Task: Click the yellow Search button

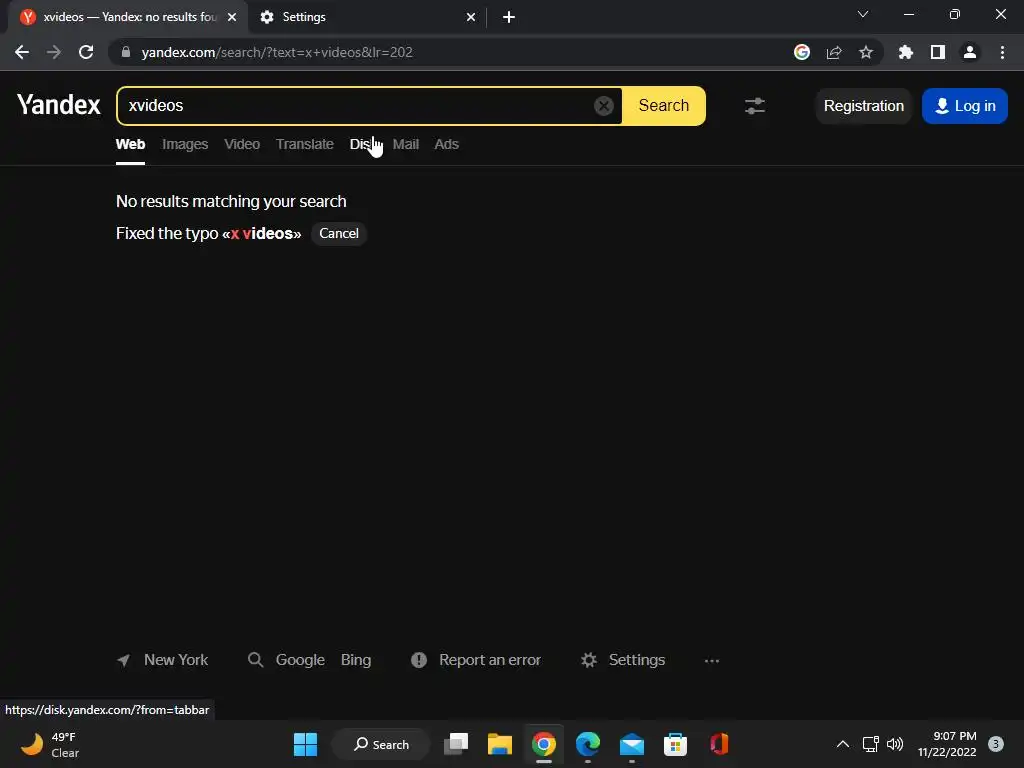Action: [x=664, y=106]
